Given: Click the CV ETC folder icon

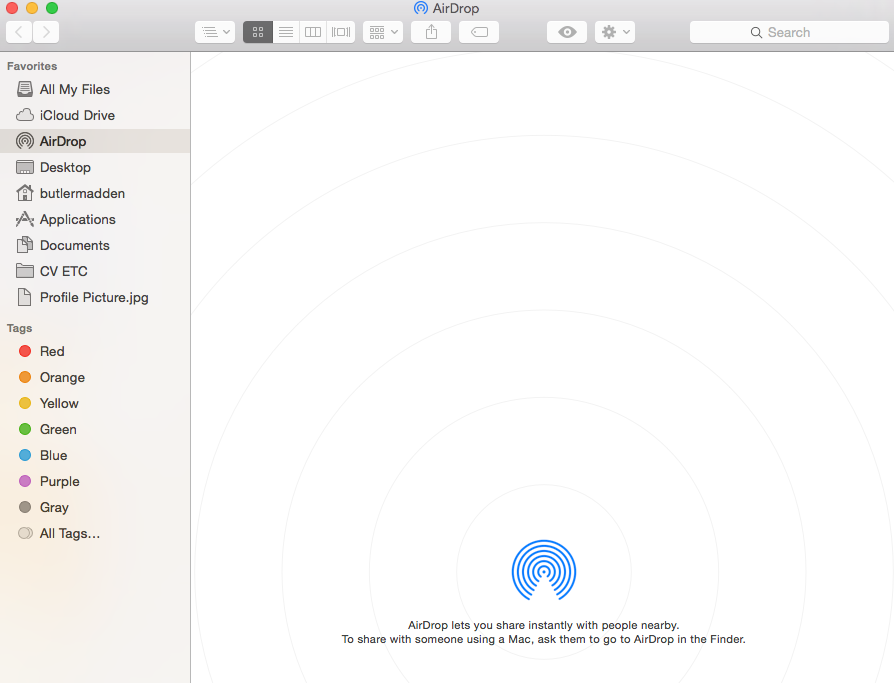Looking at the screenshot, I should click(x=25, y=270).
